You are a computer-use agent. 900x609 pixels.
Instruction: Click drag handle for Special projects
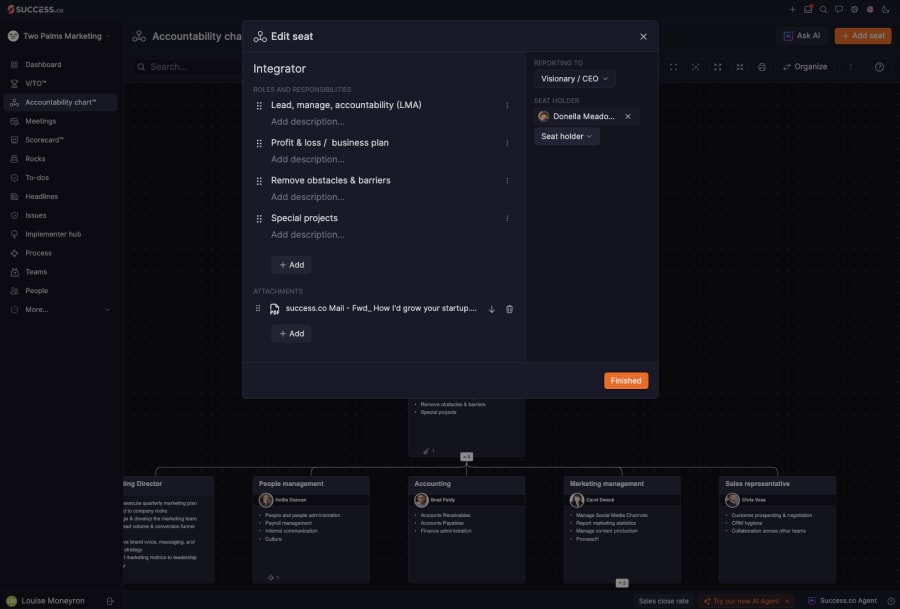[259, 219]
